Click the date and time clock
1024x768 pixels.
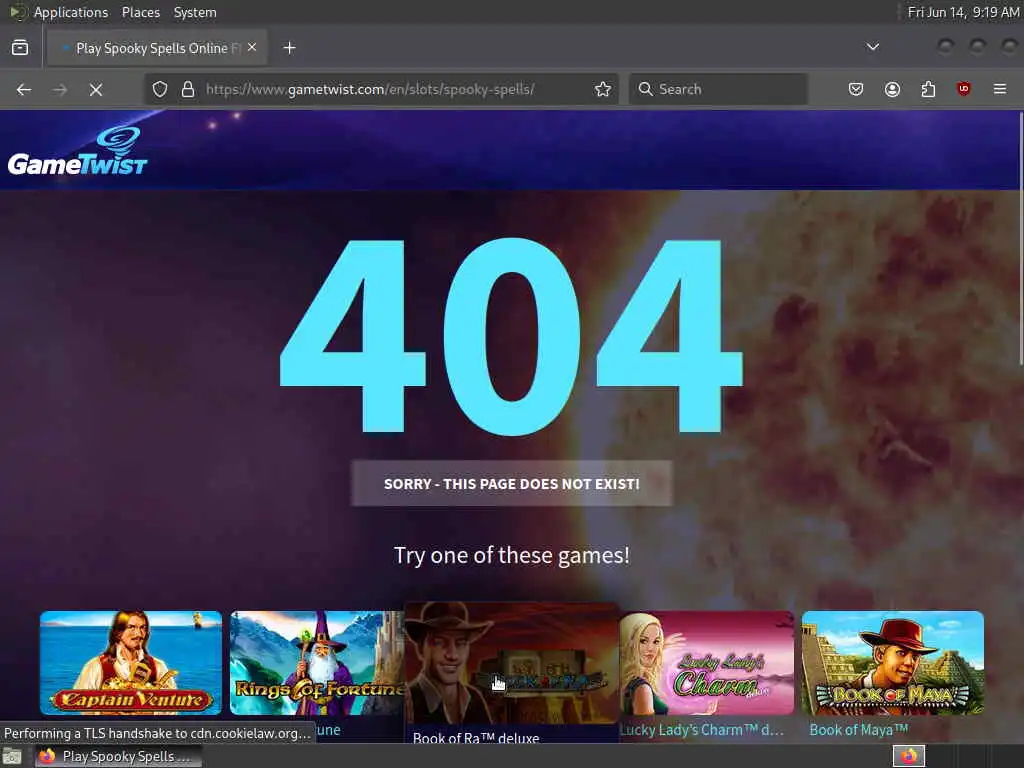point(963,12)
